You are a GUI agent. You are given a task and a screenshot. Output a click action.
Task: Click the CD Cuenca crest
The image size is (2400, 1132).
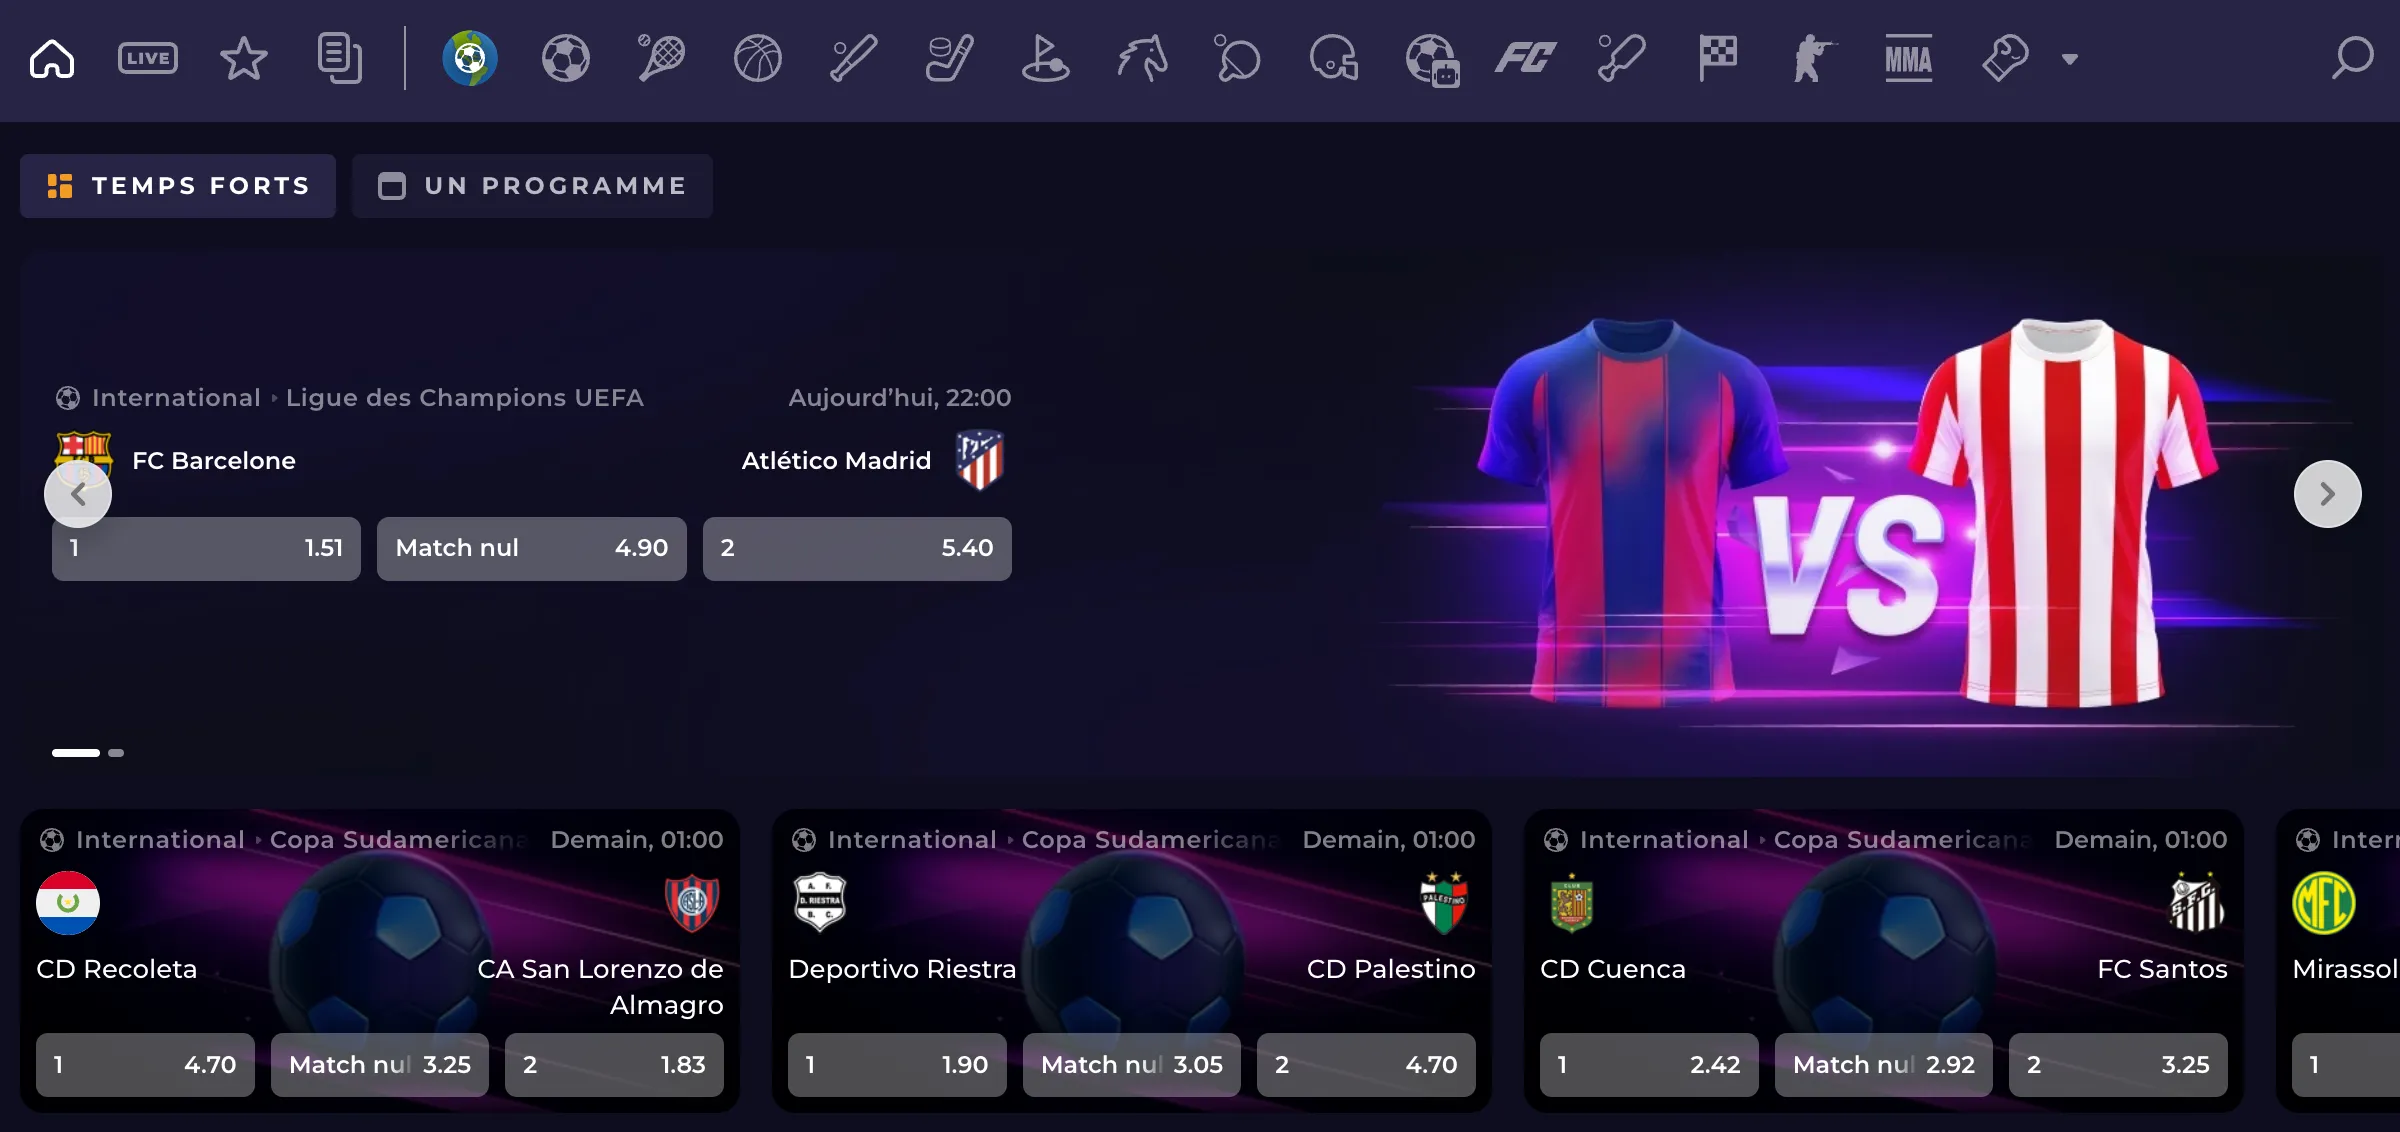point(1572,904)
